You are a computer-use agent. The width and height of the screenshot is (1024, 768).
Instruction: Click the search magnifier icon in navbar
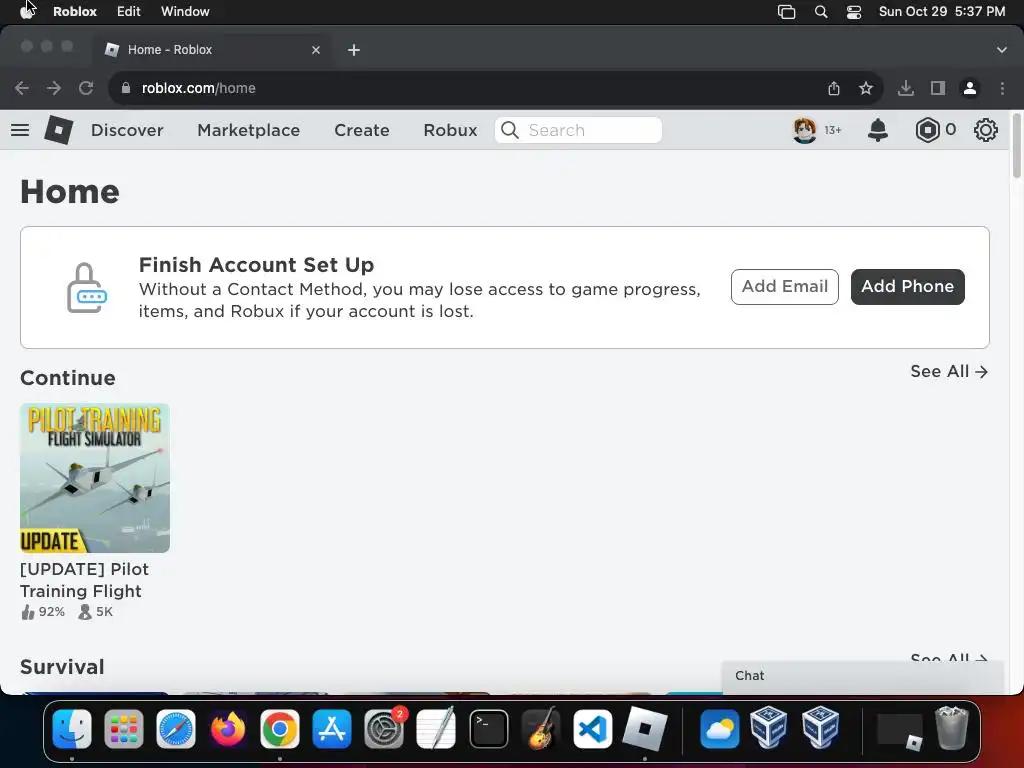510,130
